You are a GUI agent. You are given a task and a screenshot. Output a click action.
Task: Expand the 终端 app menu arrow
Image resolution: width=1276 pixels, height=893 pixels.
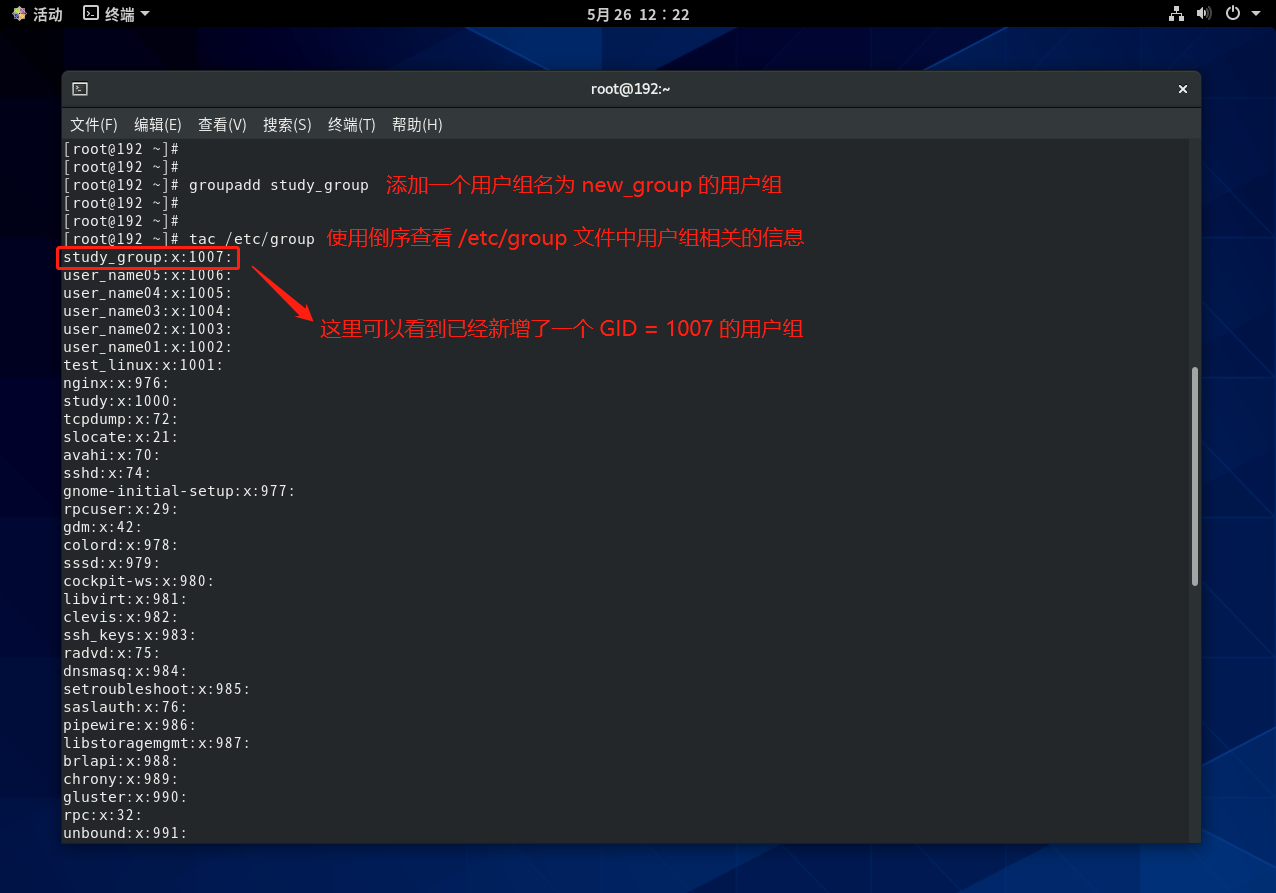click(x=145, y=14)
